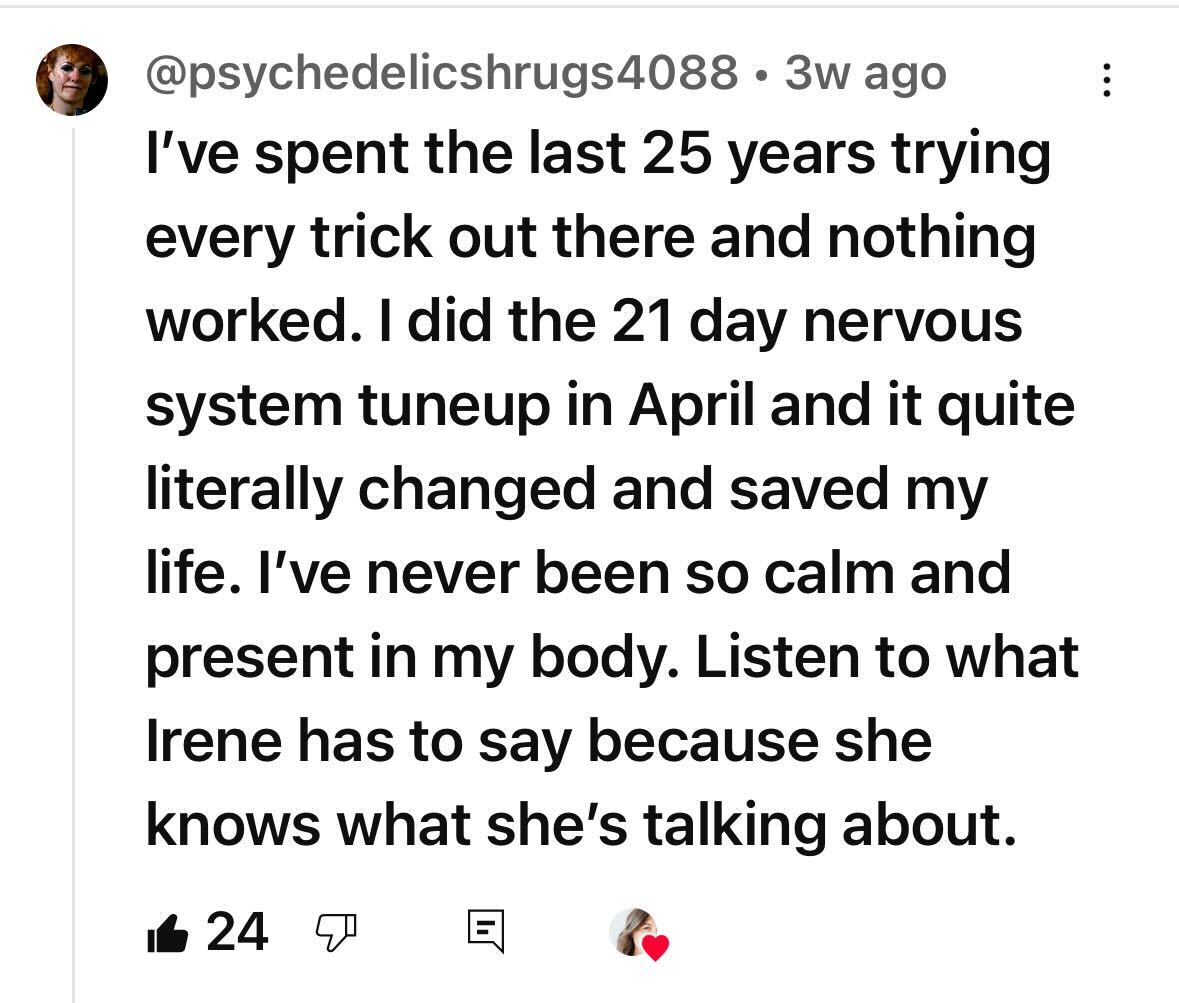Dislike the comment with thumbs down icon
Viewport: 1179px width, 1003px height.
pos(336,933)
